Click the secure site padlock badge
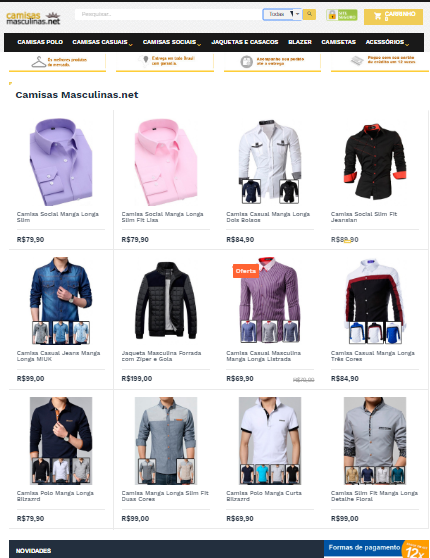430x558 pixels. 341,15
